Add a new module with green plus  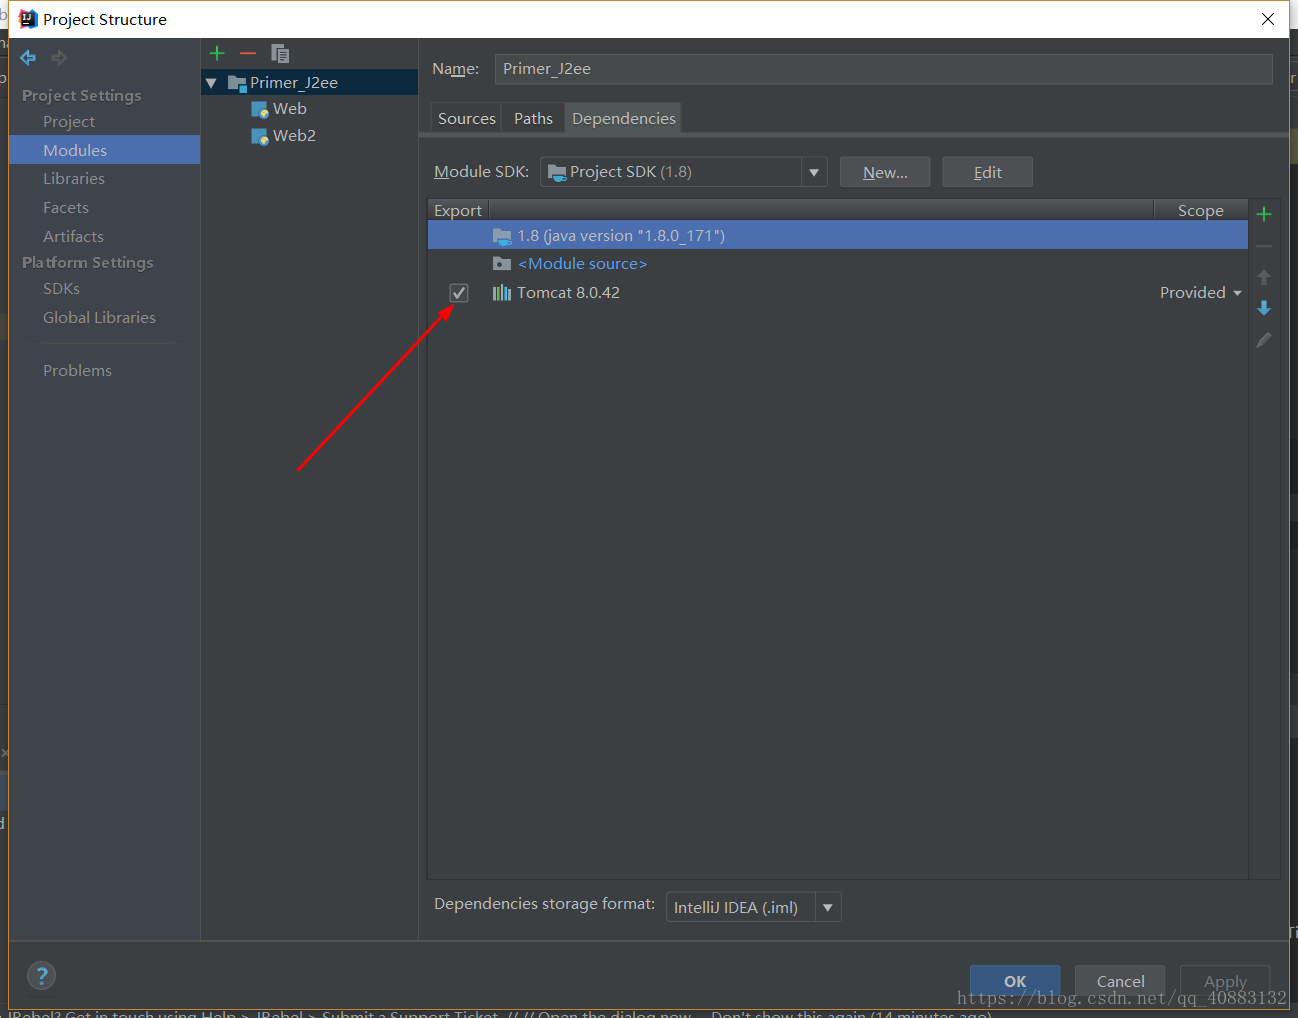[217, 53]
